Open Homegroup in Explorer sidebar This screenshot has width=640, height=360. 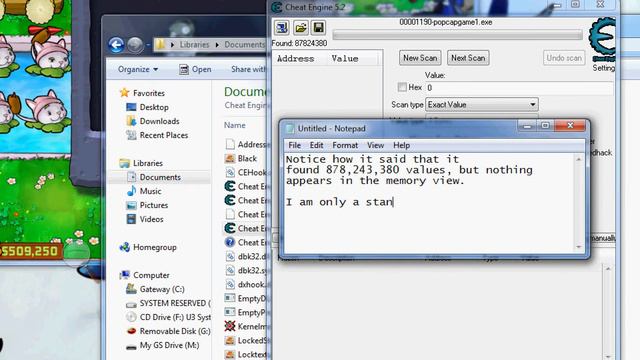[x=155, y=247]
